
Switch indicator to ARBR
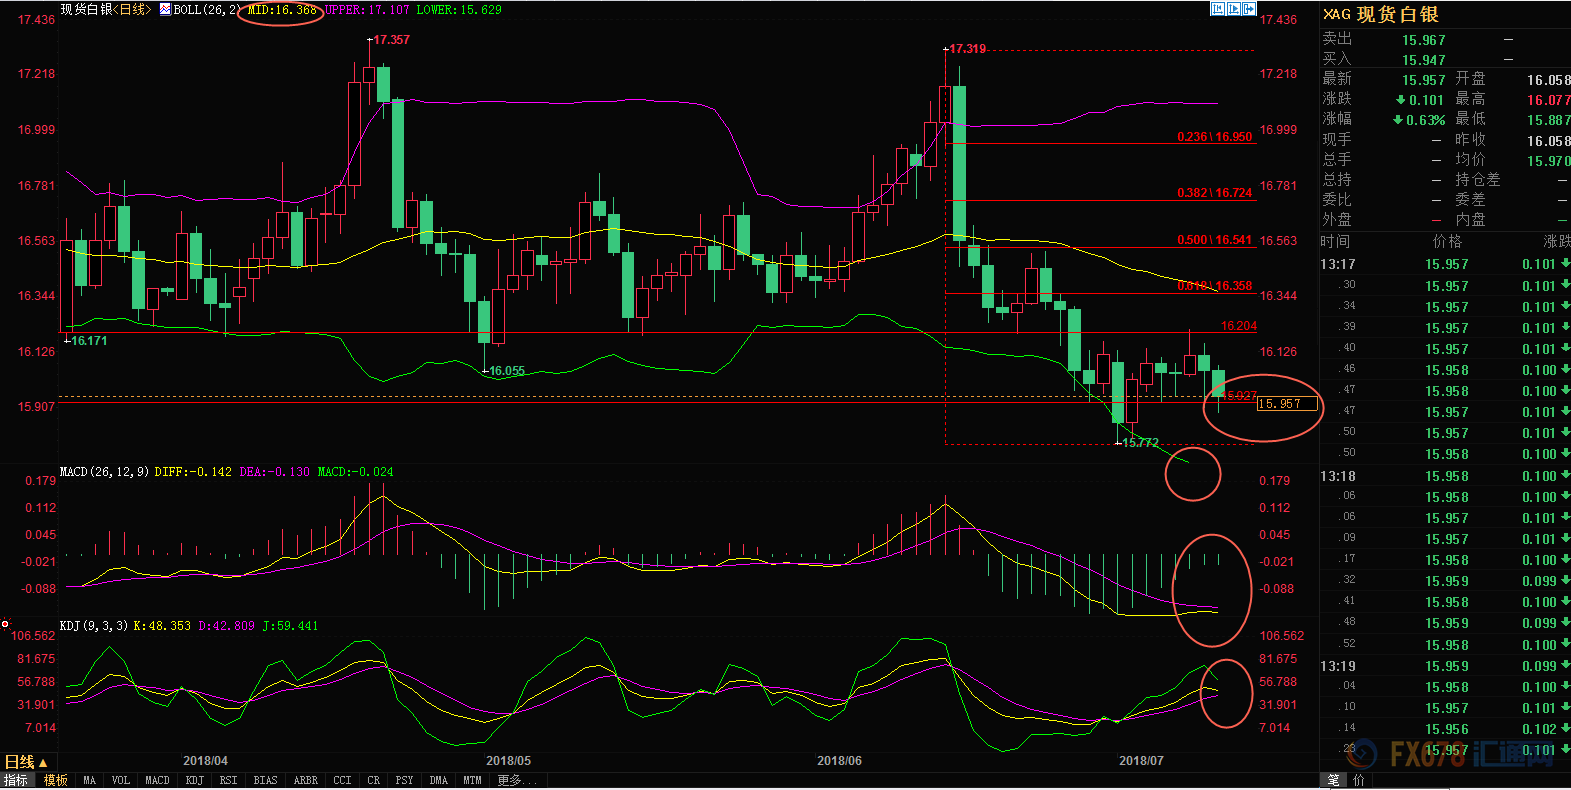(306, 780)
